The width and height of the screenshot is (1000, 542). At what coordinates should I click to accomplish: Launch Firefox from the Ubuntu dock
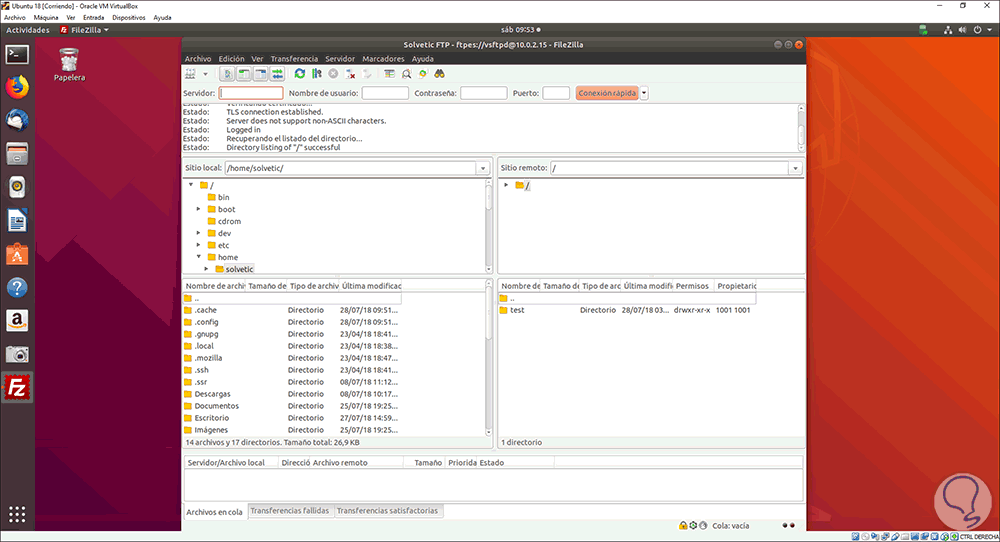17,87
